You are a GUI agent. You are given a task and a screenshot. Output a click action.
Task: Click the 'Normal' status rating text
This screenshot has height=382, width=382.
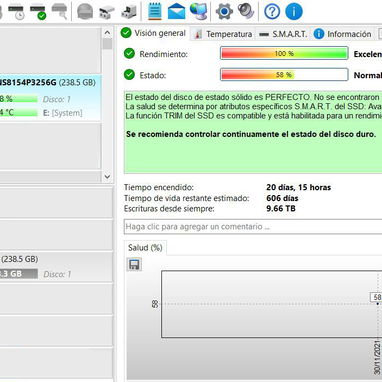click(x=368, y=75)
